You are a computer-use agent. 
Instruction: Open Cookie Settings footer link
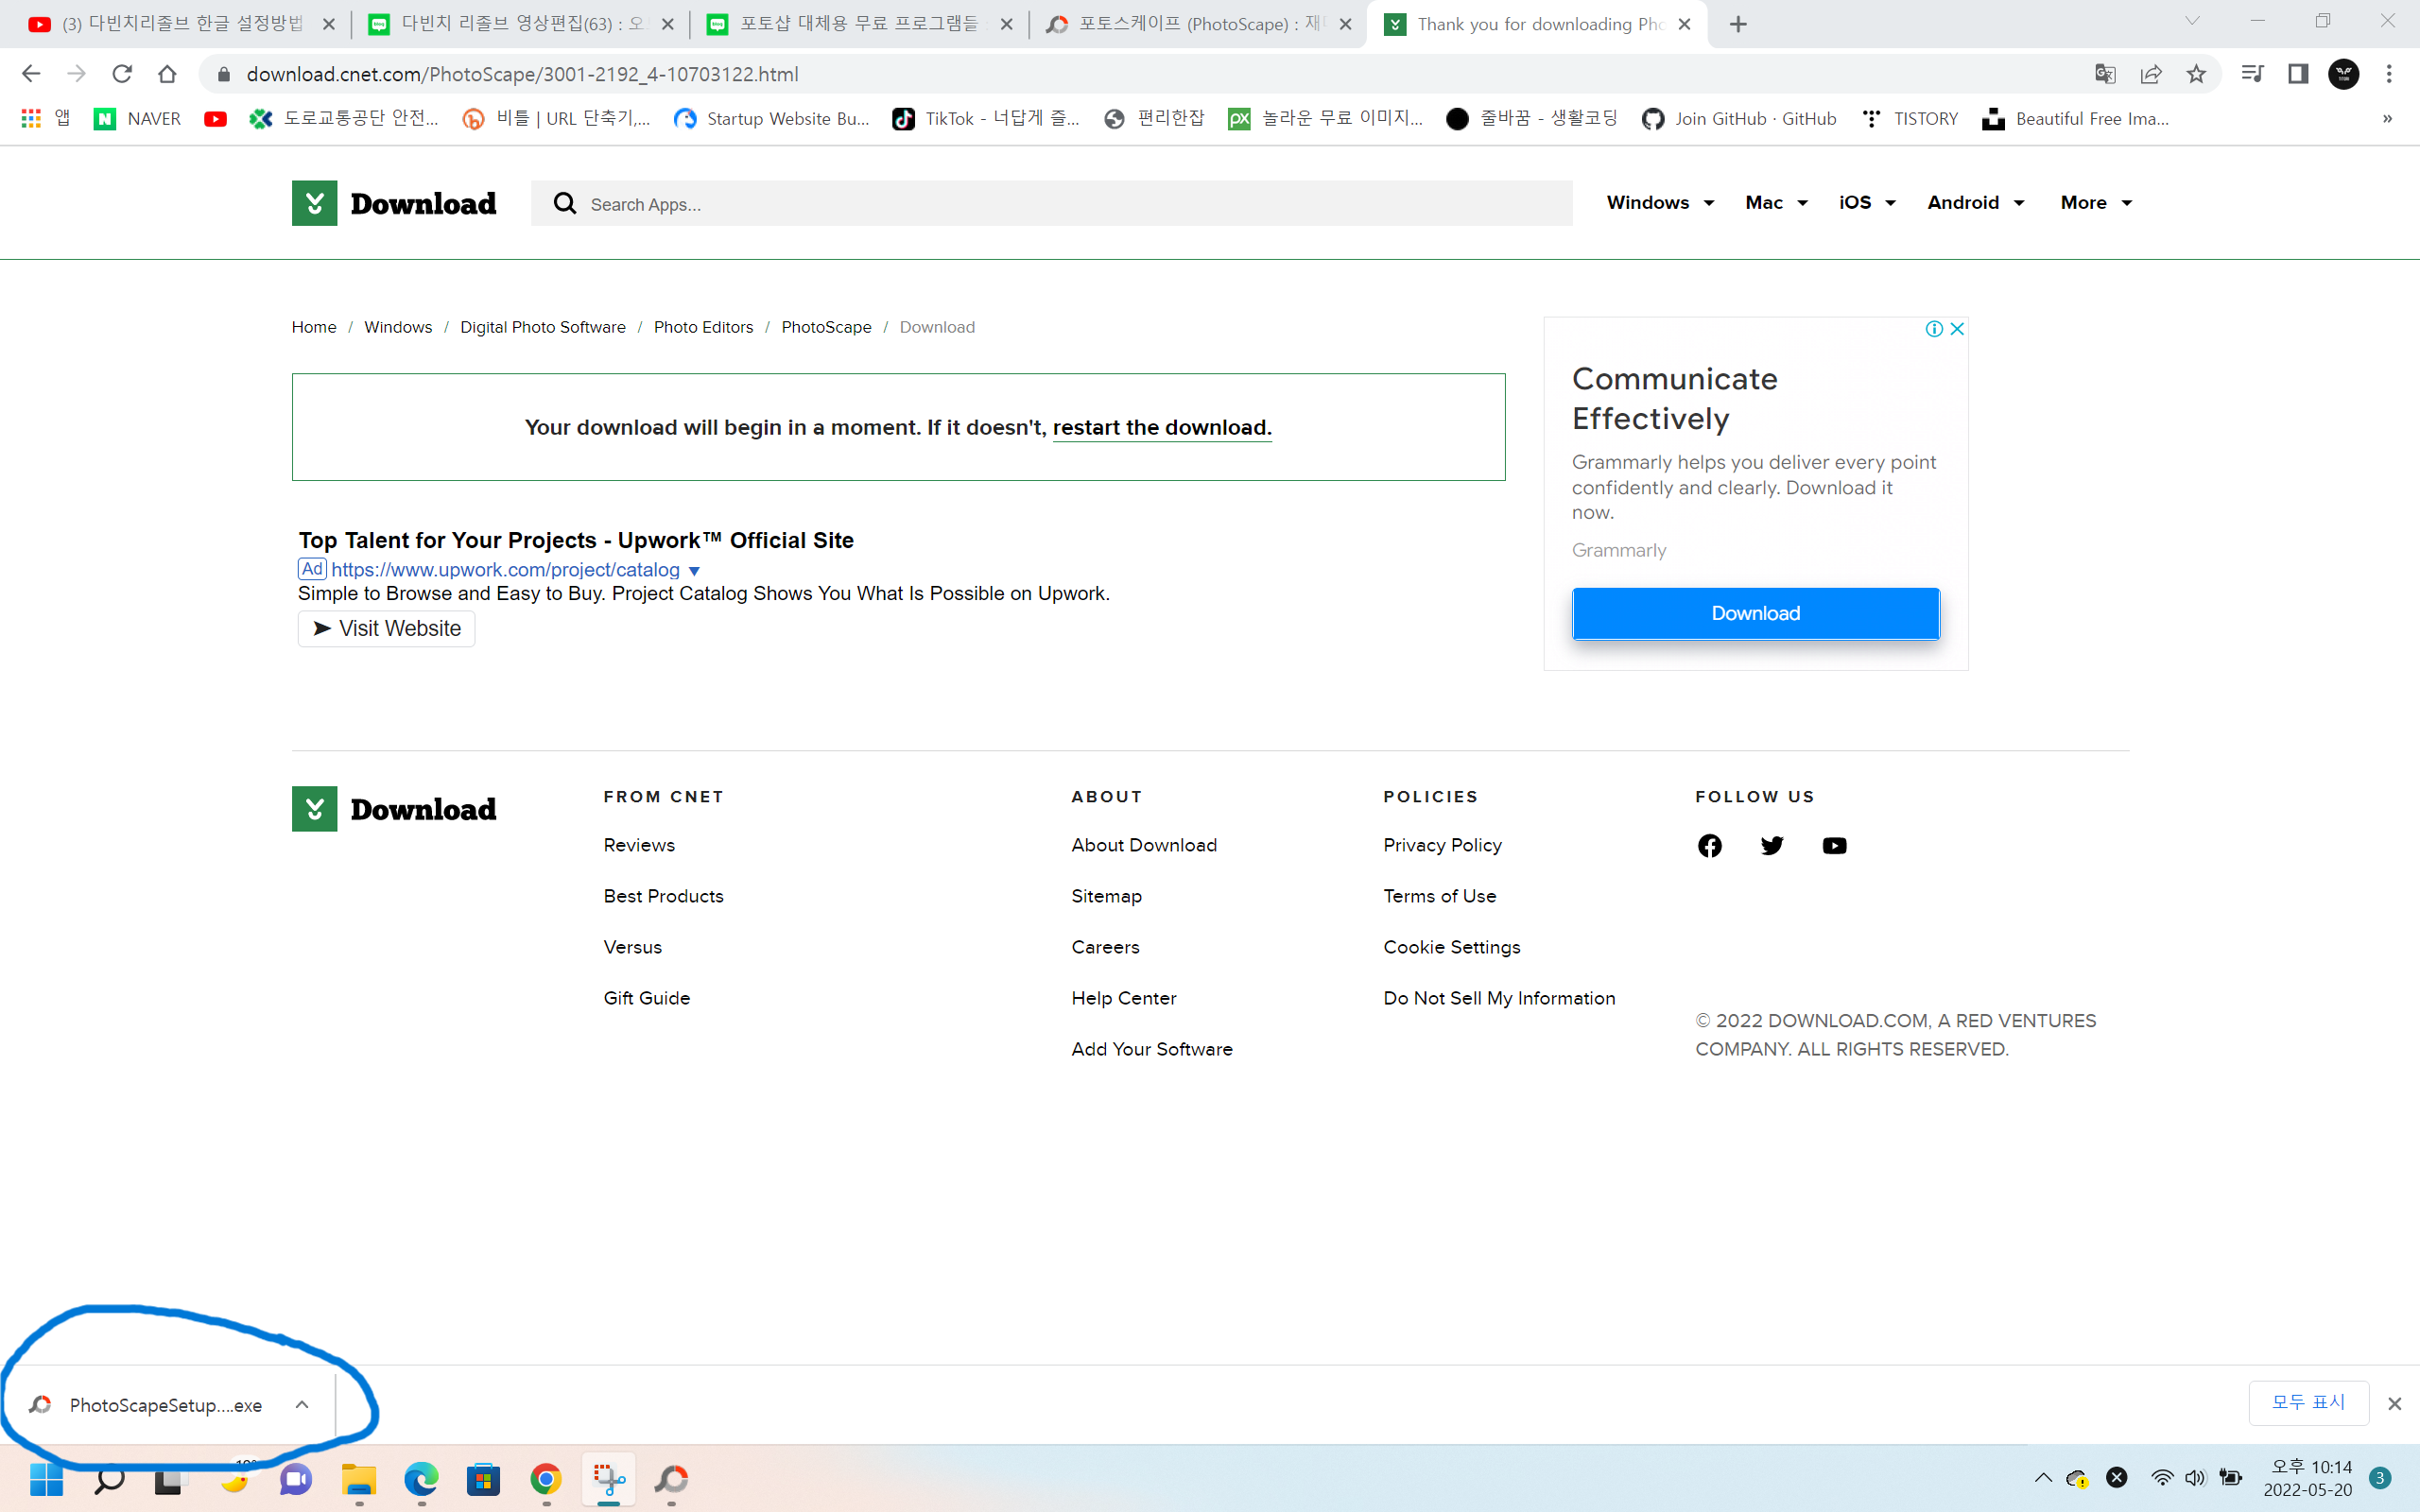click(1452, 947)
